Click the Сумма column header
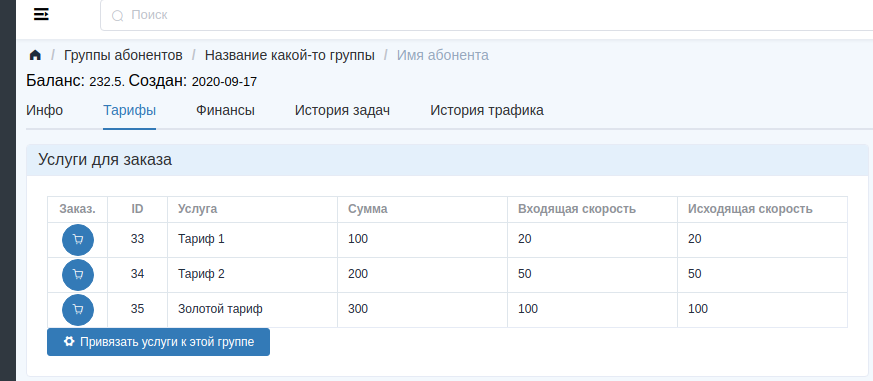 point(367,209)
